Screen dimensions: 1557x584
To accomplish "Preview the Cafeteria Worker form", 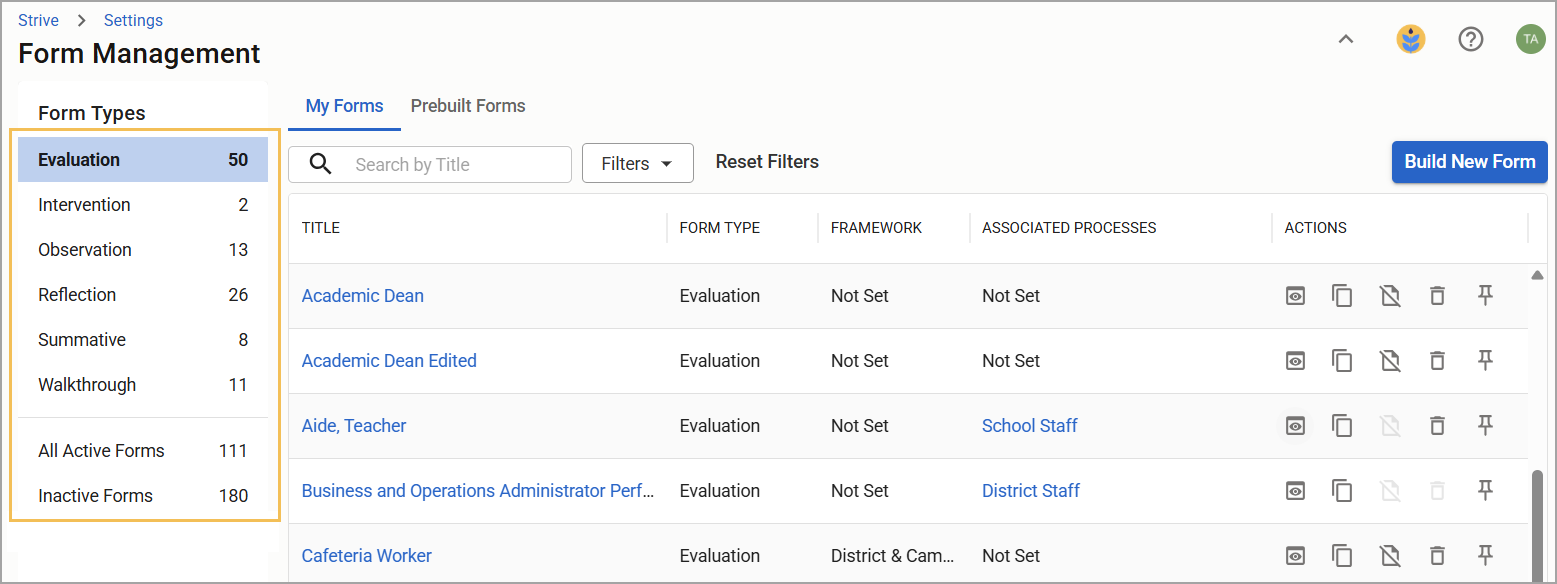I will click(x=1295, y=556).
